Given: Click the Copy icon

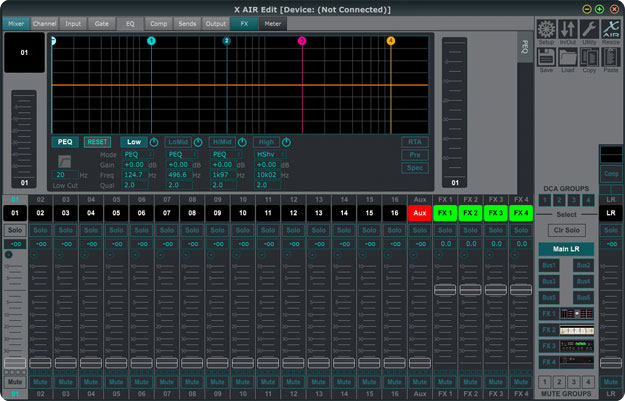Looking at the screenshot, I should 589,58.
